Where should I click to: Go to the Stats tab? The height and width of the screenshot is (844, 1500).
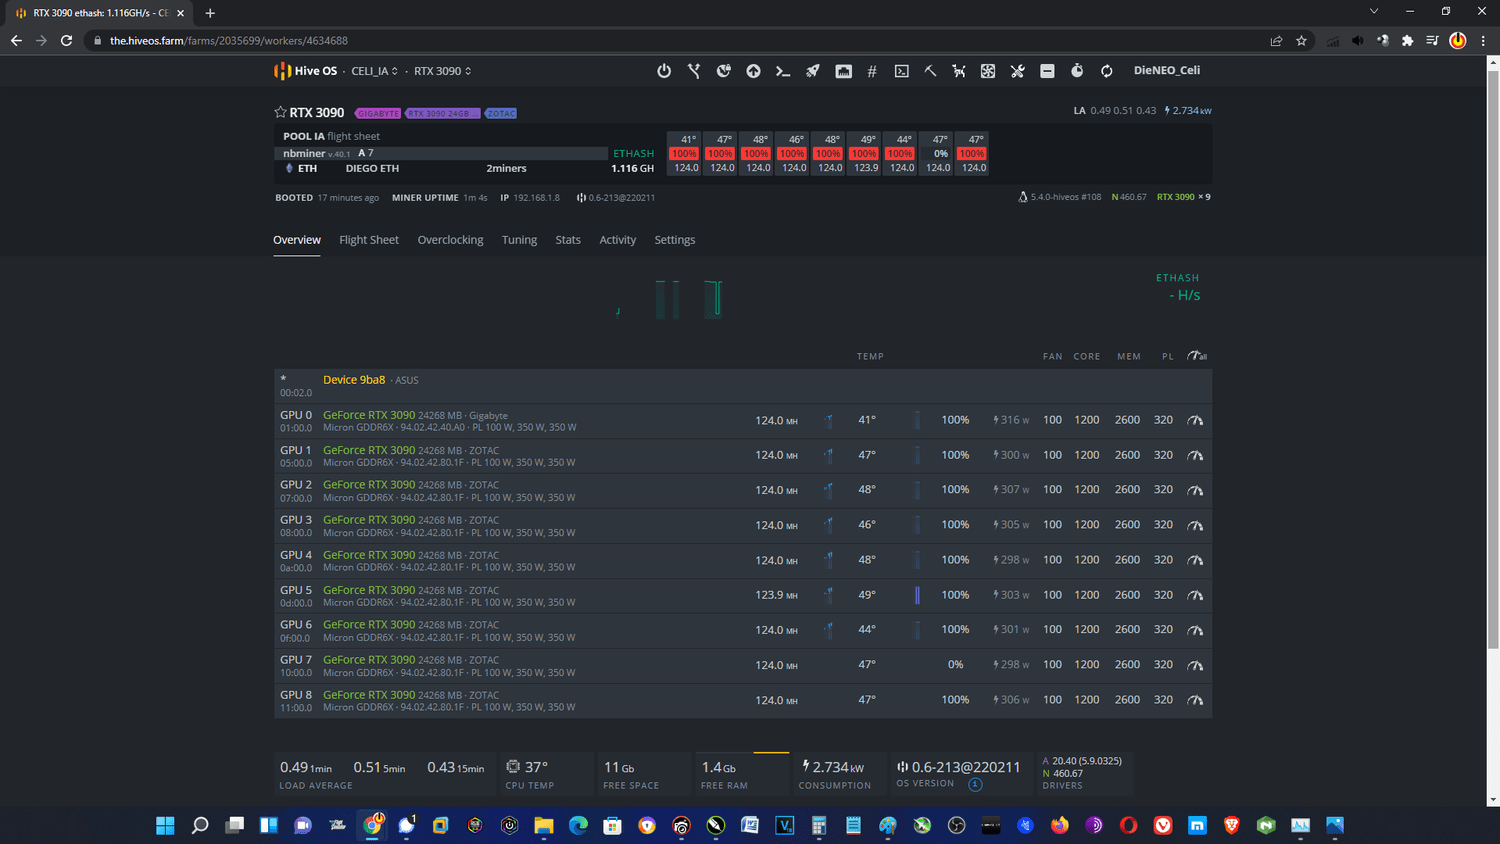[x=568, y=240]
